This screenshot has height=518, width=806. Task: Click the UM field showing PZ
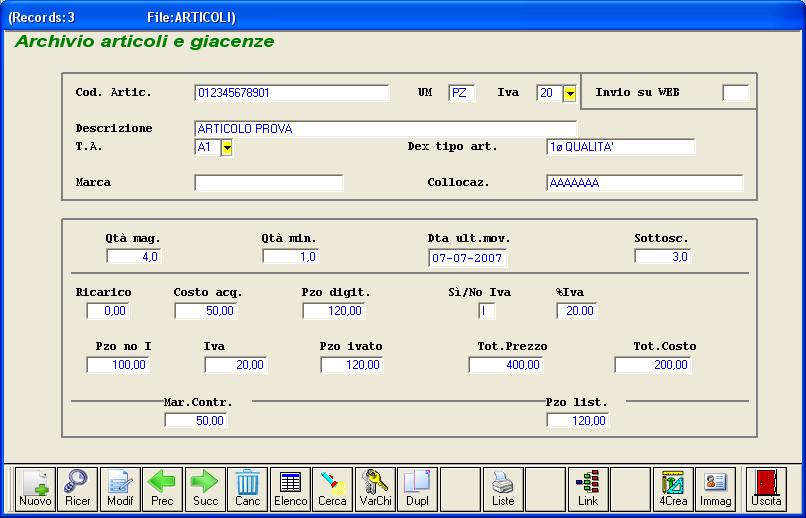(x=462, y=93)
